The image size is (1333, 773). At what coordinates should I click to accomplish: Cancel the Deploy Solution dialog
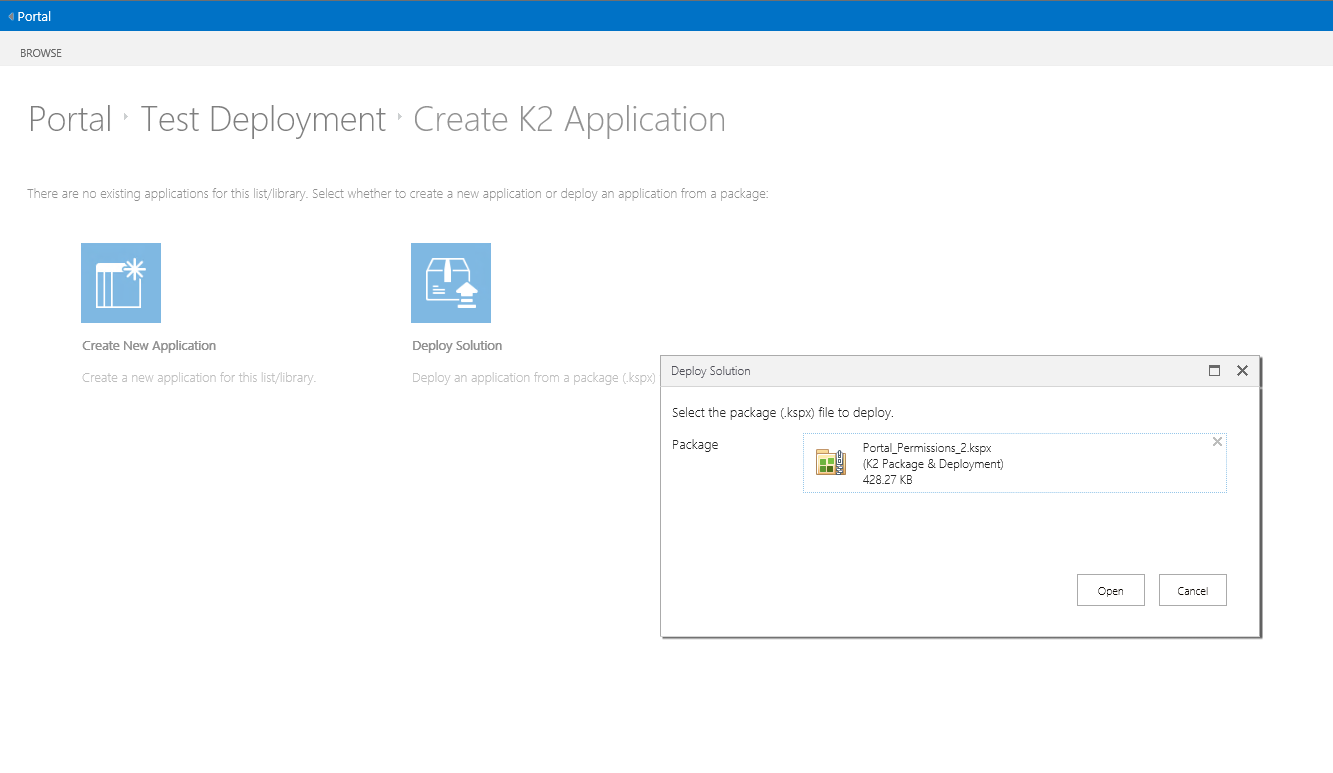coord(1193,590)
